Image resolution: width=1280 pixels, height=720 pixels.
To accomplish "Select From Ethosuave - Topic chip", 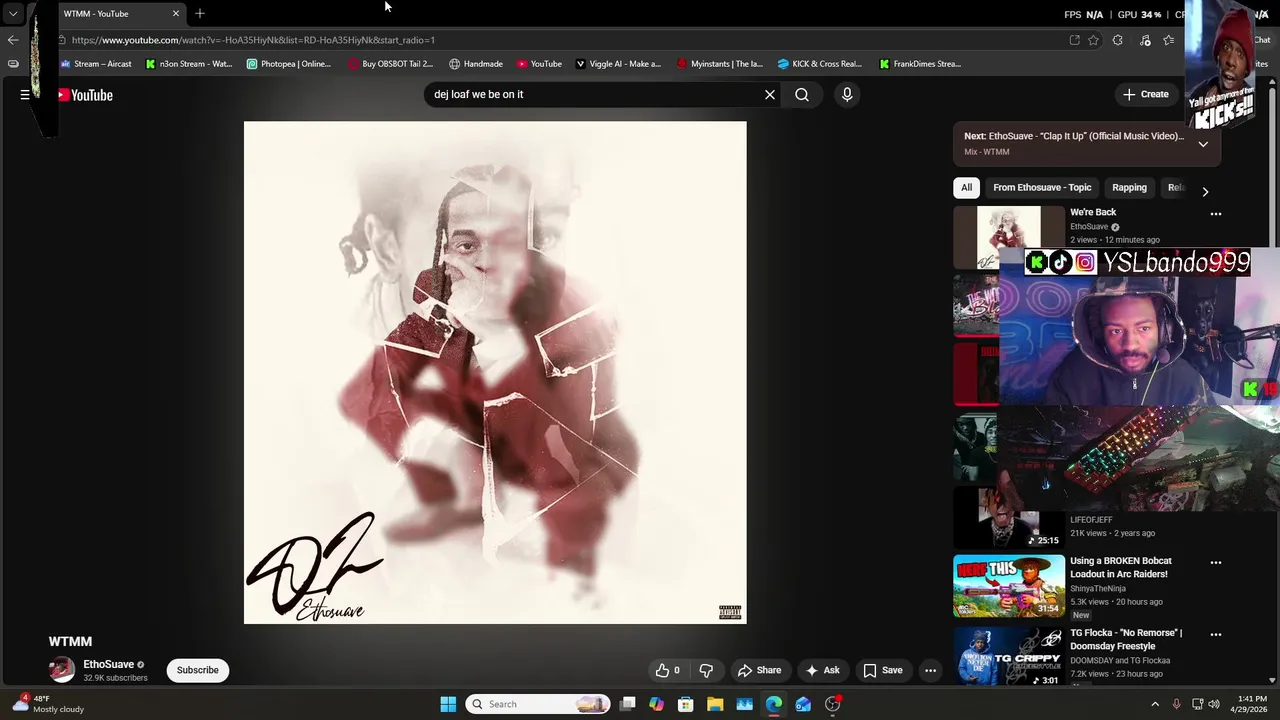I will tap(1042, 187).
